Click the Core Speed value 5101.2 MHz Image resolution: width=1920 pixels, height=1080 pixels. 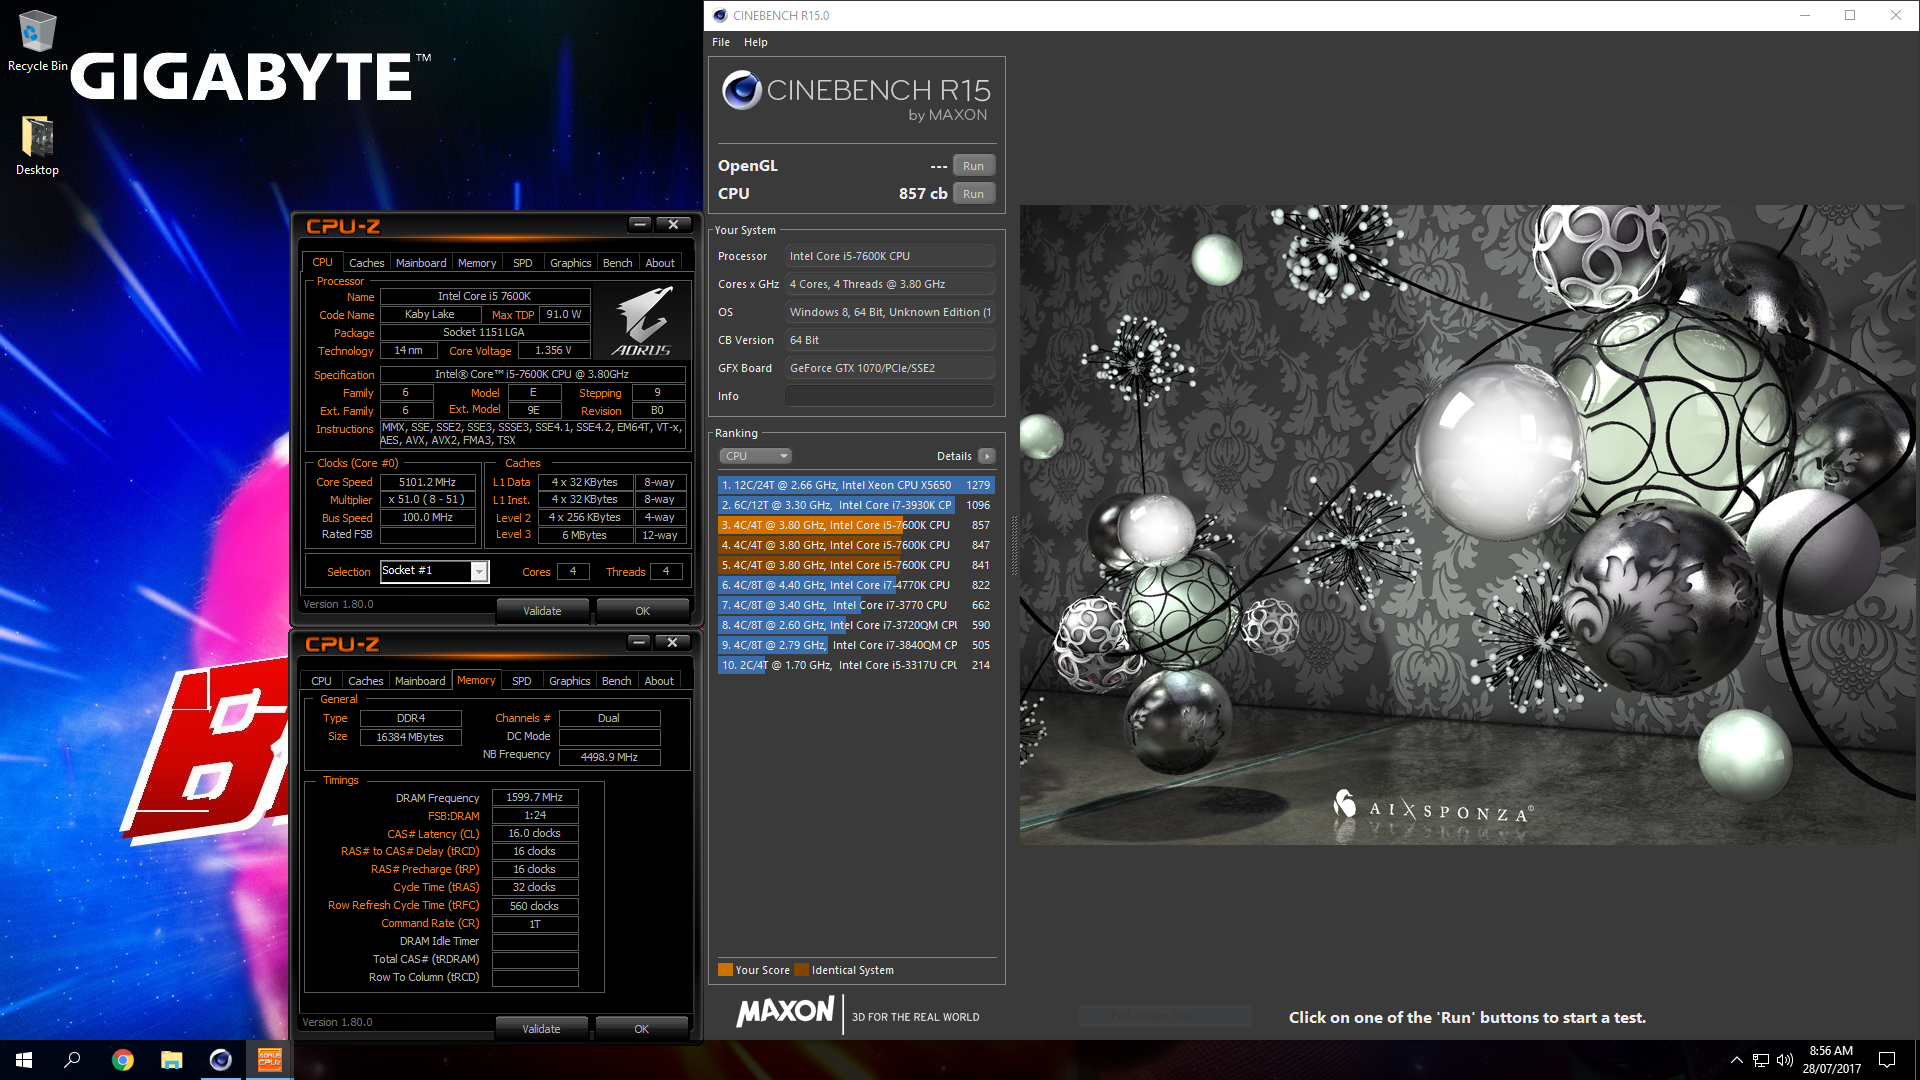427,482
